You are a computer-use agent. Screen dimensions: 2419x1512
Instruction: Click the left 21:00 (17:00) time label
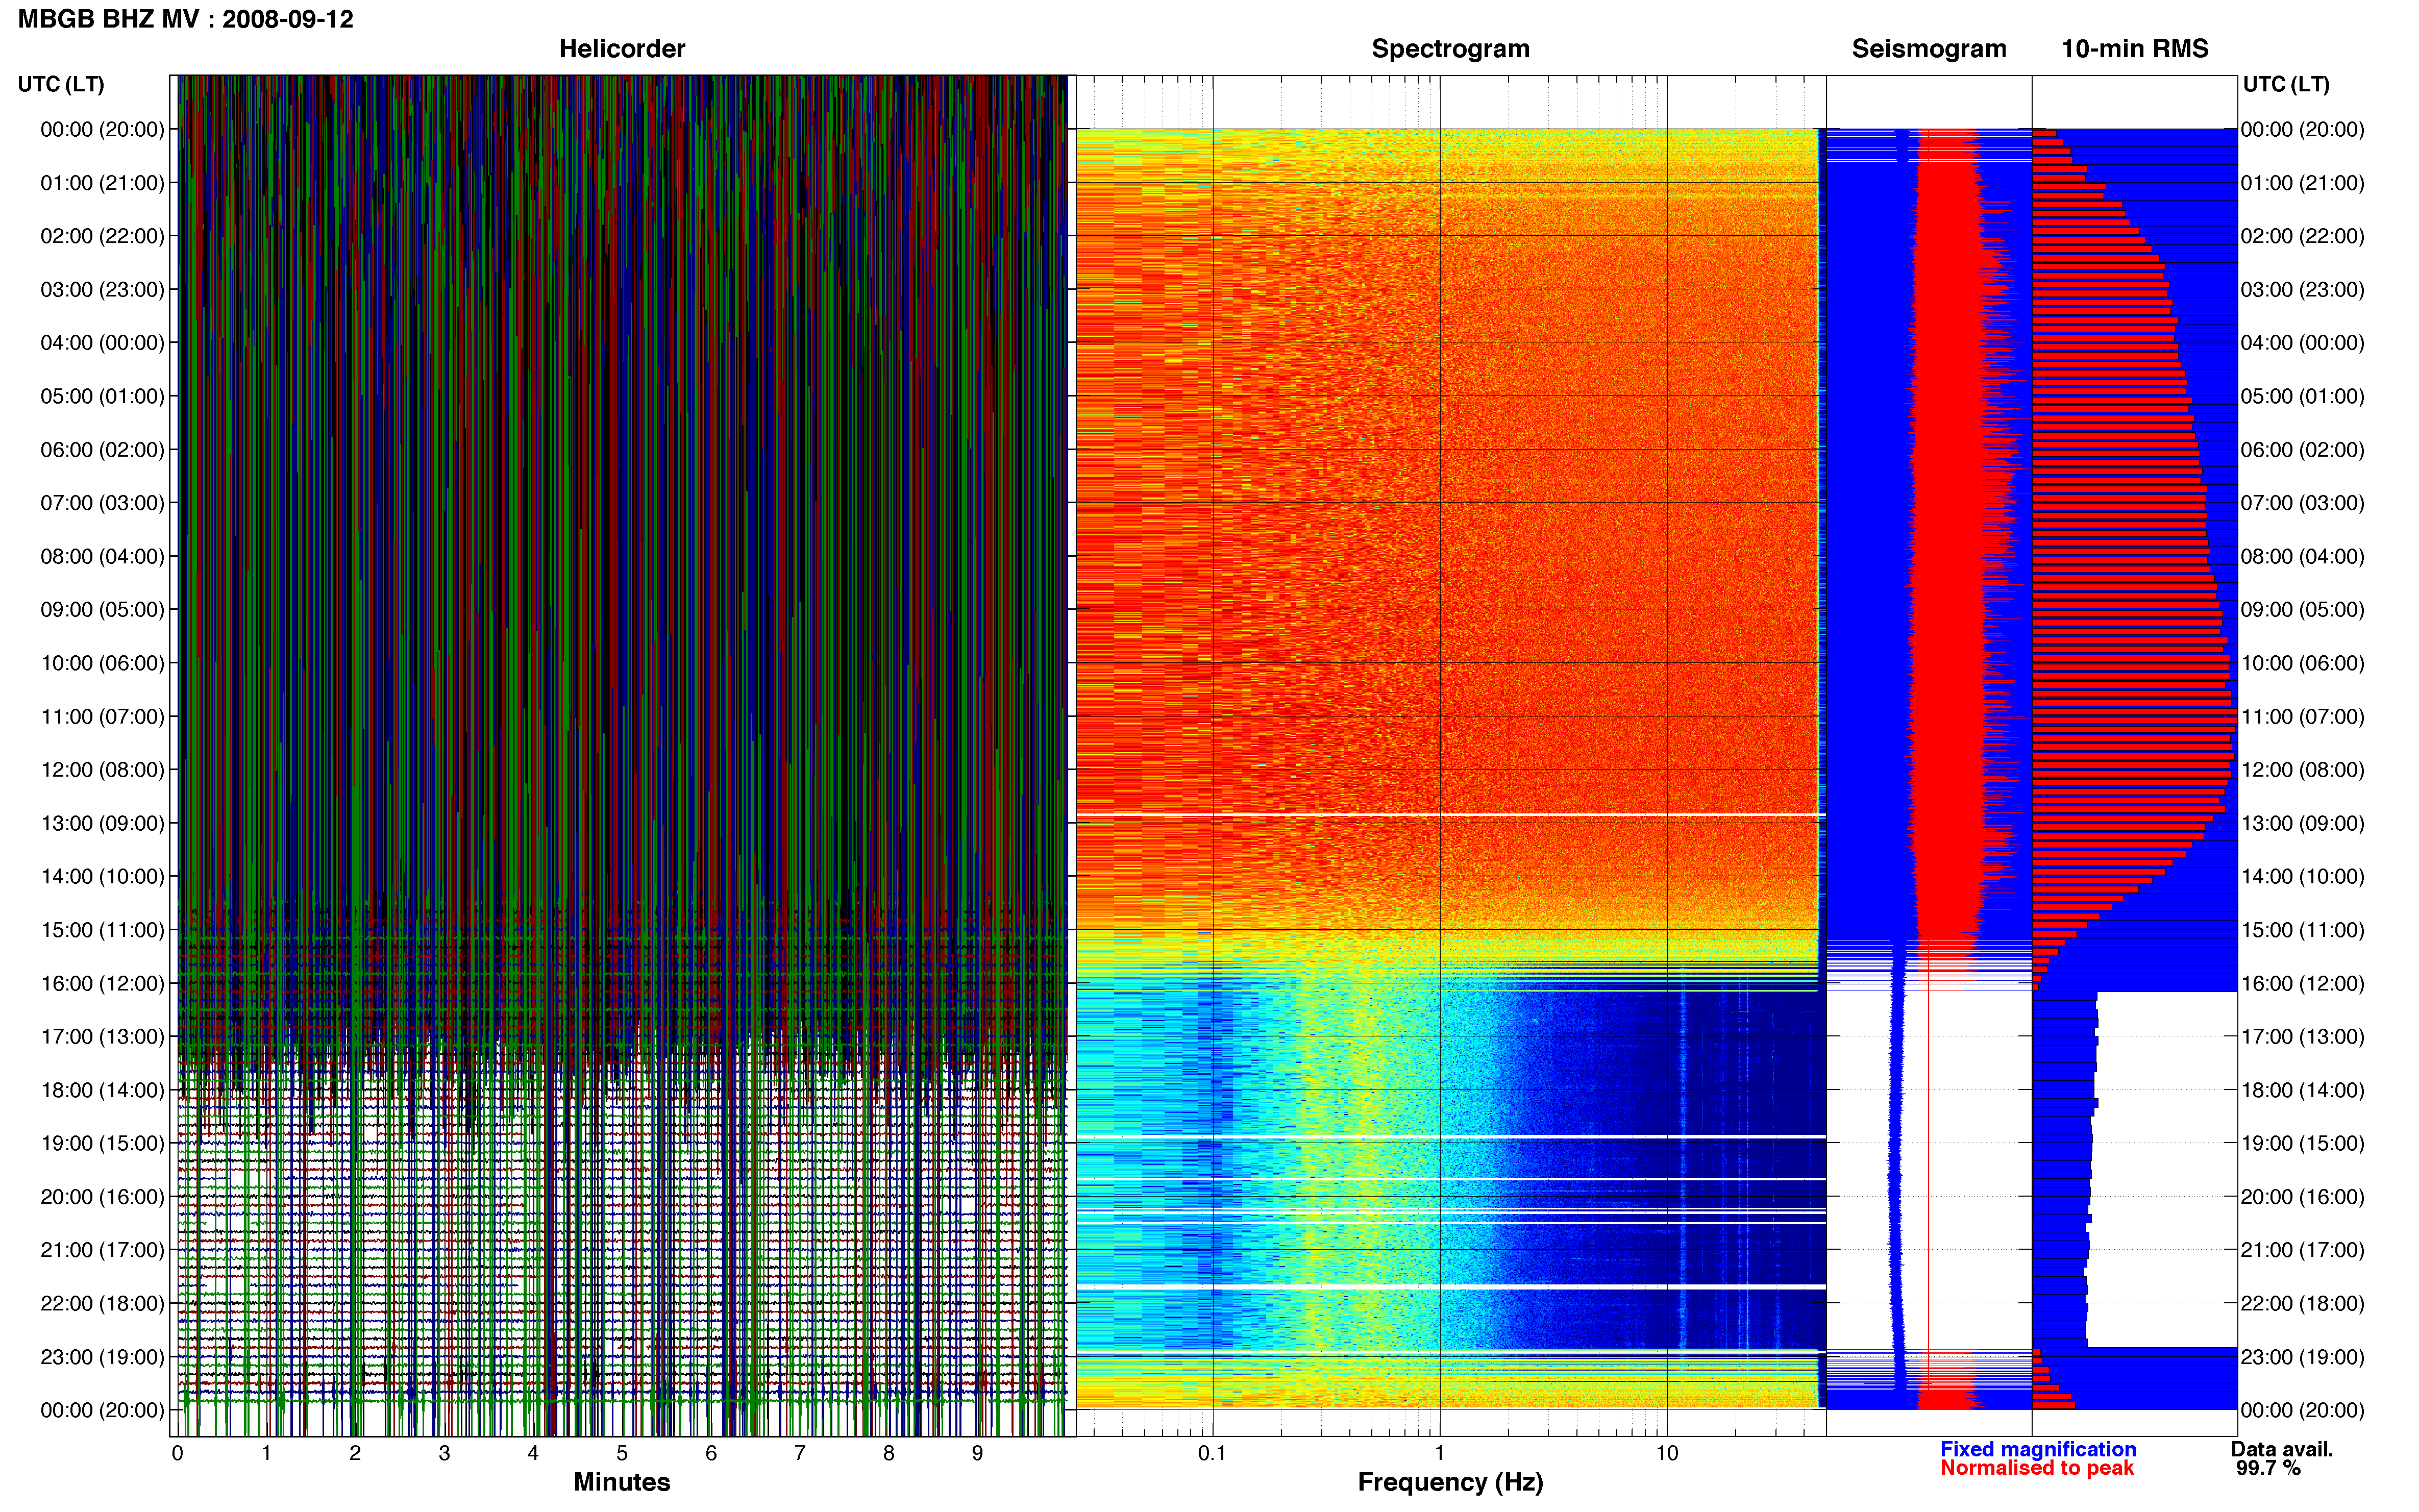[x=102, y=1250]
